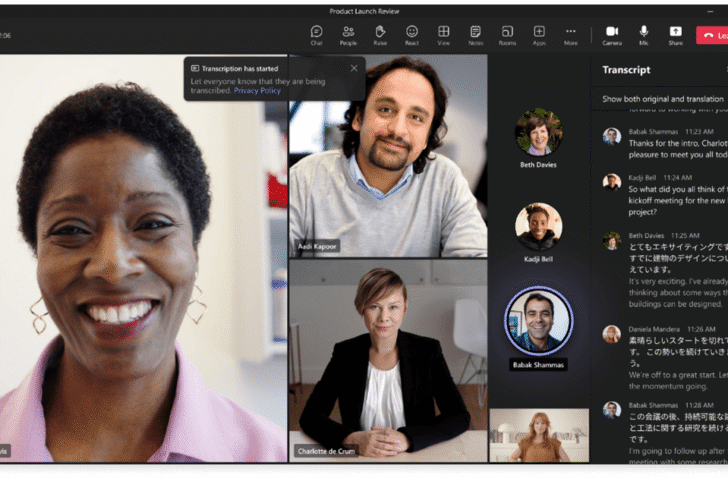Change the meeting View layout

coord(444,35)
